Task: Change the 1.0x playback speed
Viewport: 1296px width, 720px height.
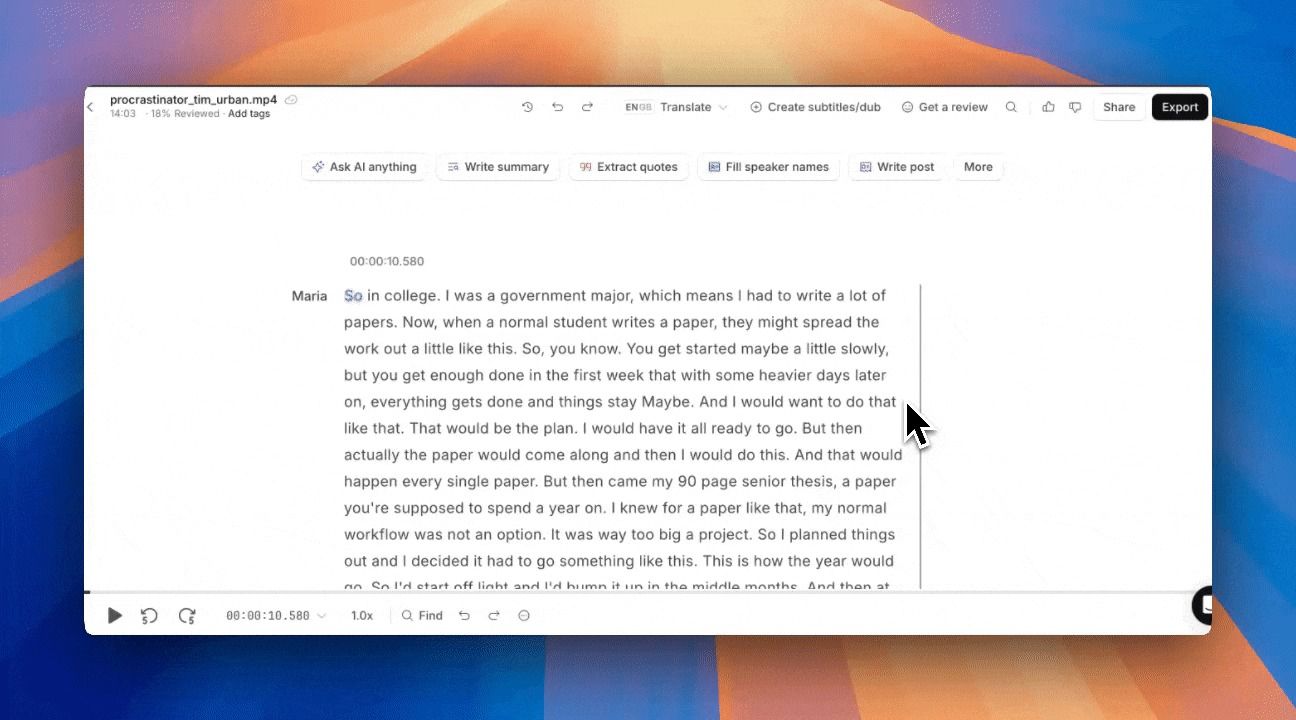Action: (x=362, y=616)
